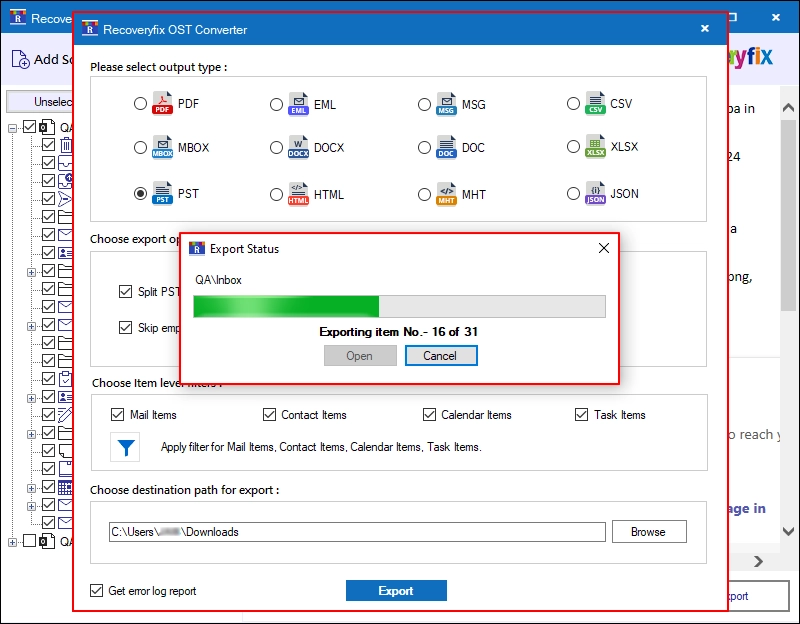Open the item filter funnel icon
800x624 pixels.
pyautogui.click(x=126, y=447)
